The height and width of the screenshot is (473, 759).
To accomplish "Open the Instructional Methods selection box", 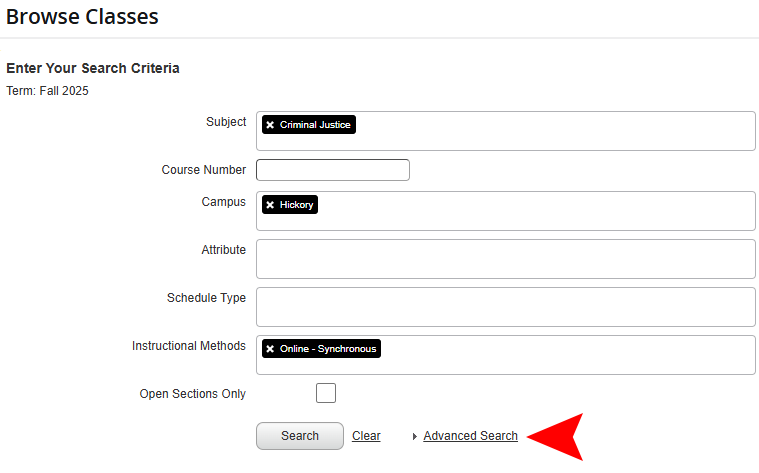I will click(x=506, y=355).
